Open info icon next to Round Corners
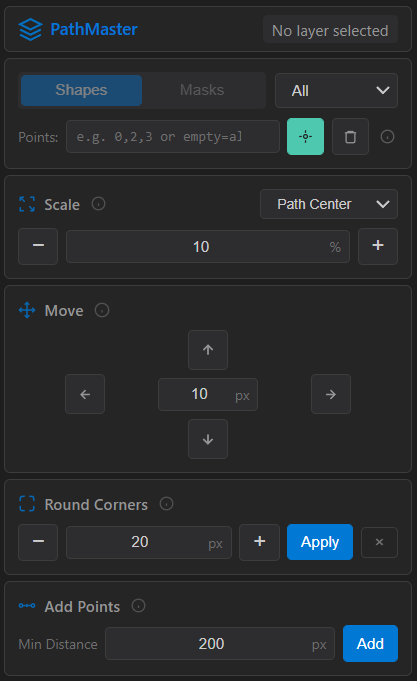 tap(166, 504)
